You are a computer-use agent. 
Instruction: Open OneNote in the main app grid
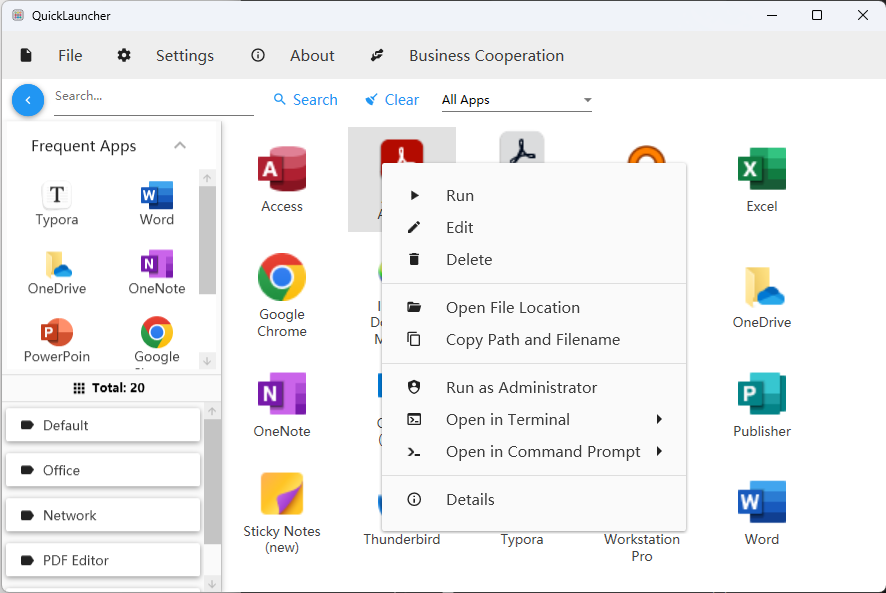pos(282,405)
